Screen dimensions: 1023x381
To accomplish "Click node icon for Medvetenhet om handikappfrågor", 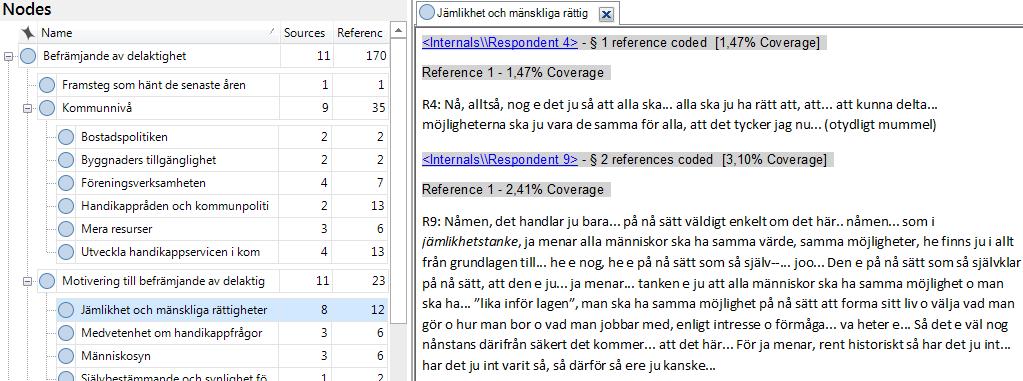I will click(x=65, y=333).
